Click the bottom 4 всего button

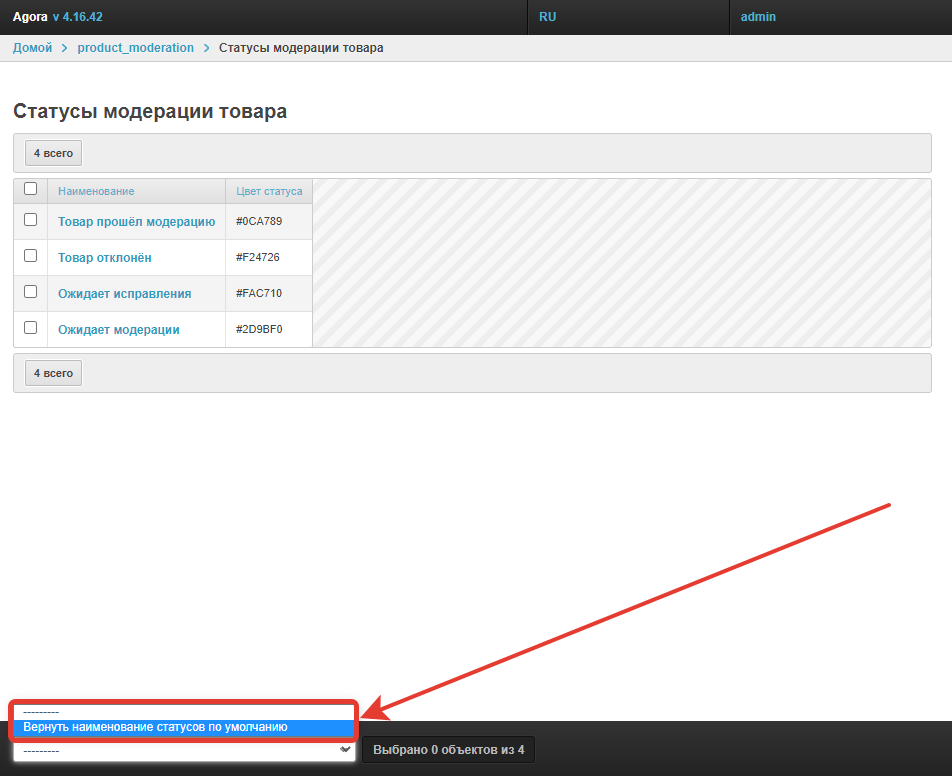click(x=53, y=373)
